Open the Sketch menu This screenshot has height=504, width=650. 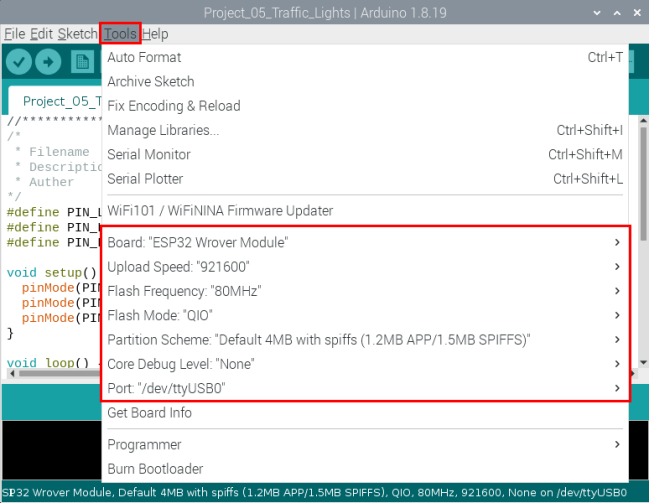click(x=78, y=34)
